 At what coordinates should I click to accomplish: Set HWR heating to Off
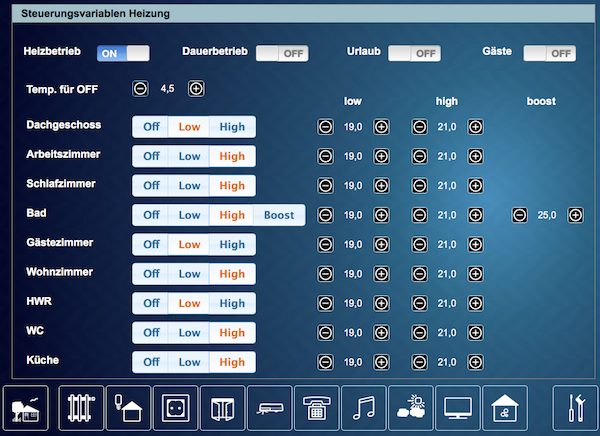coord(150,303)
